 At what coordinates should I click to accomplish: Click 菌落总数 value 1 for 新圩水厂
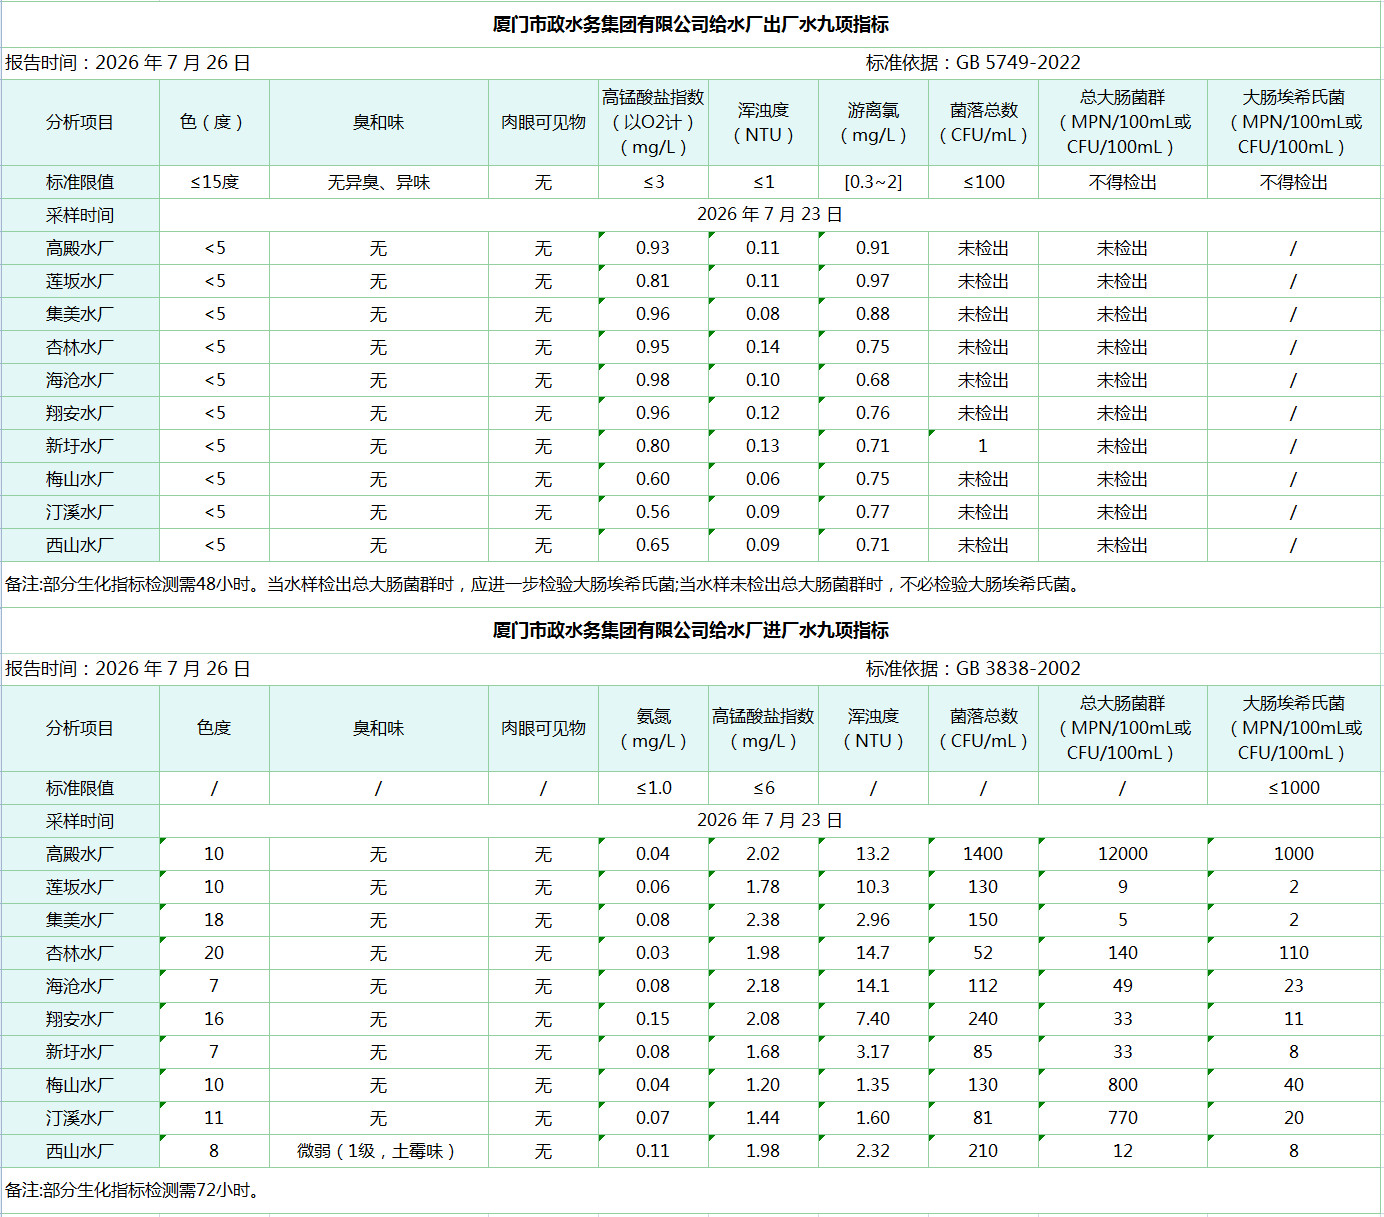pos(983,446)
